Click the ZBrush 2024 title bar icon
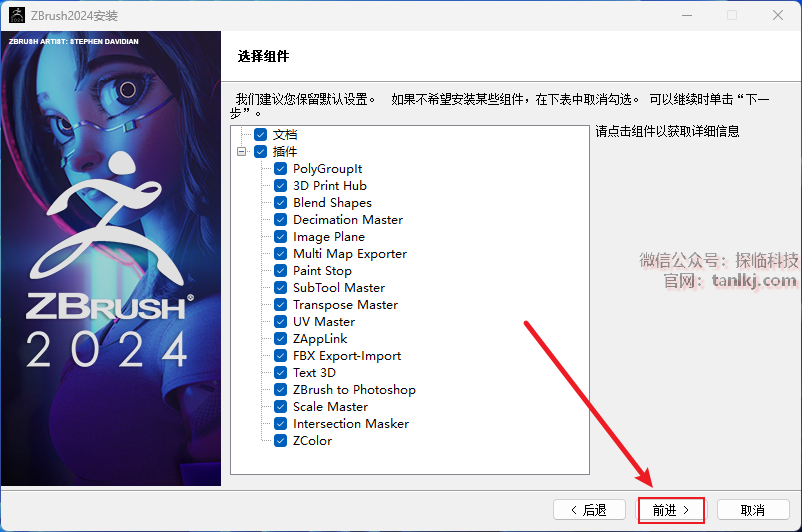 tap(17, 15)
